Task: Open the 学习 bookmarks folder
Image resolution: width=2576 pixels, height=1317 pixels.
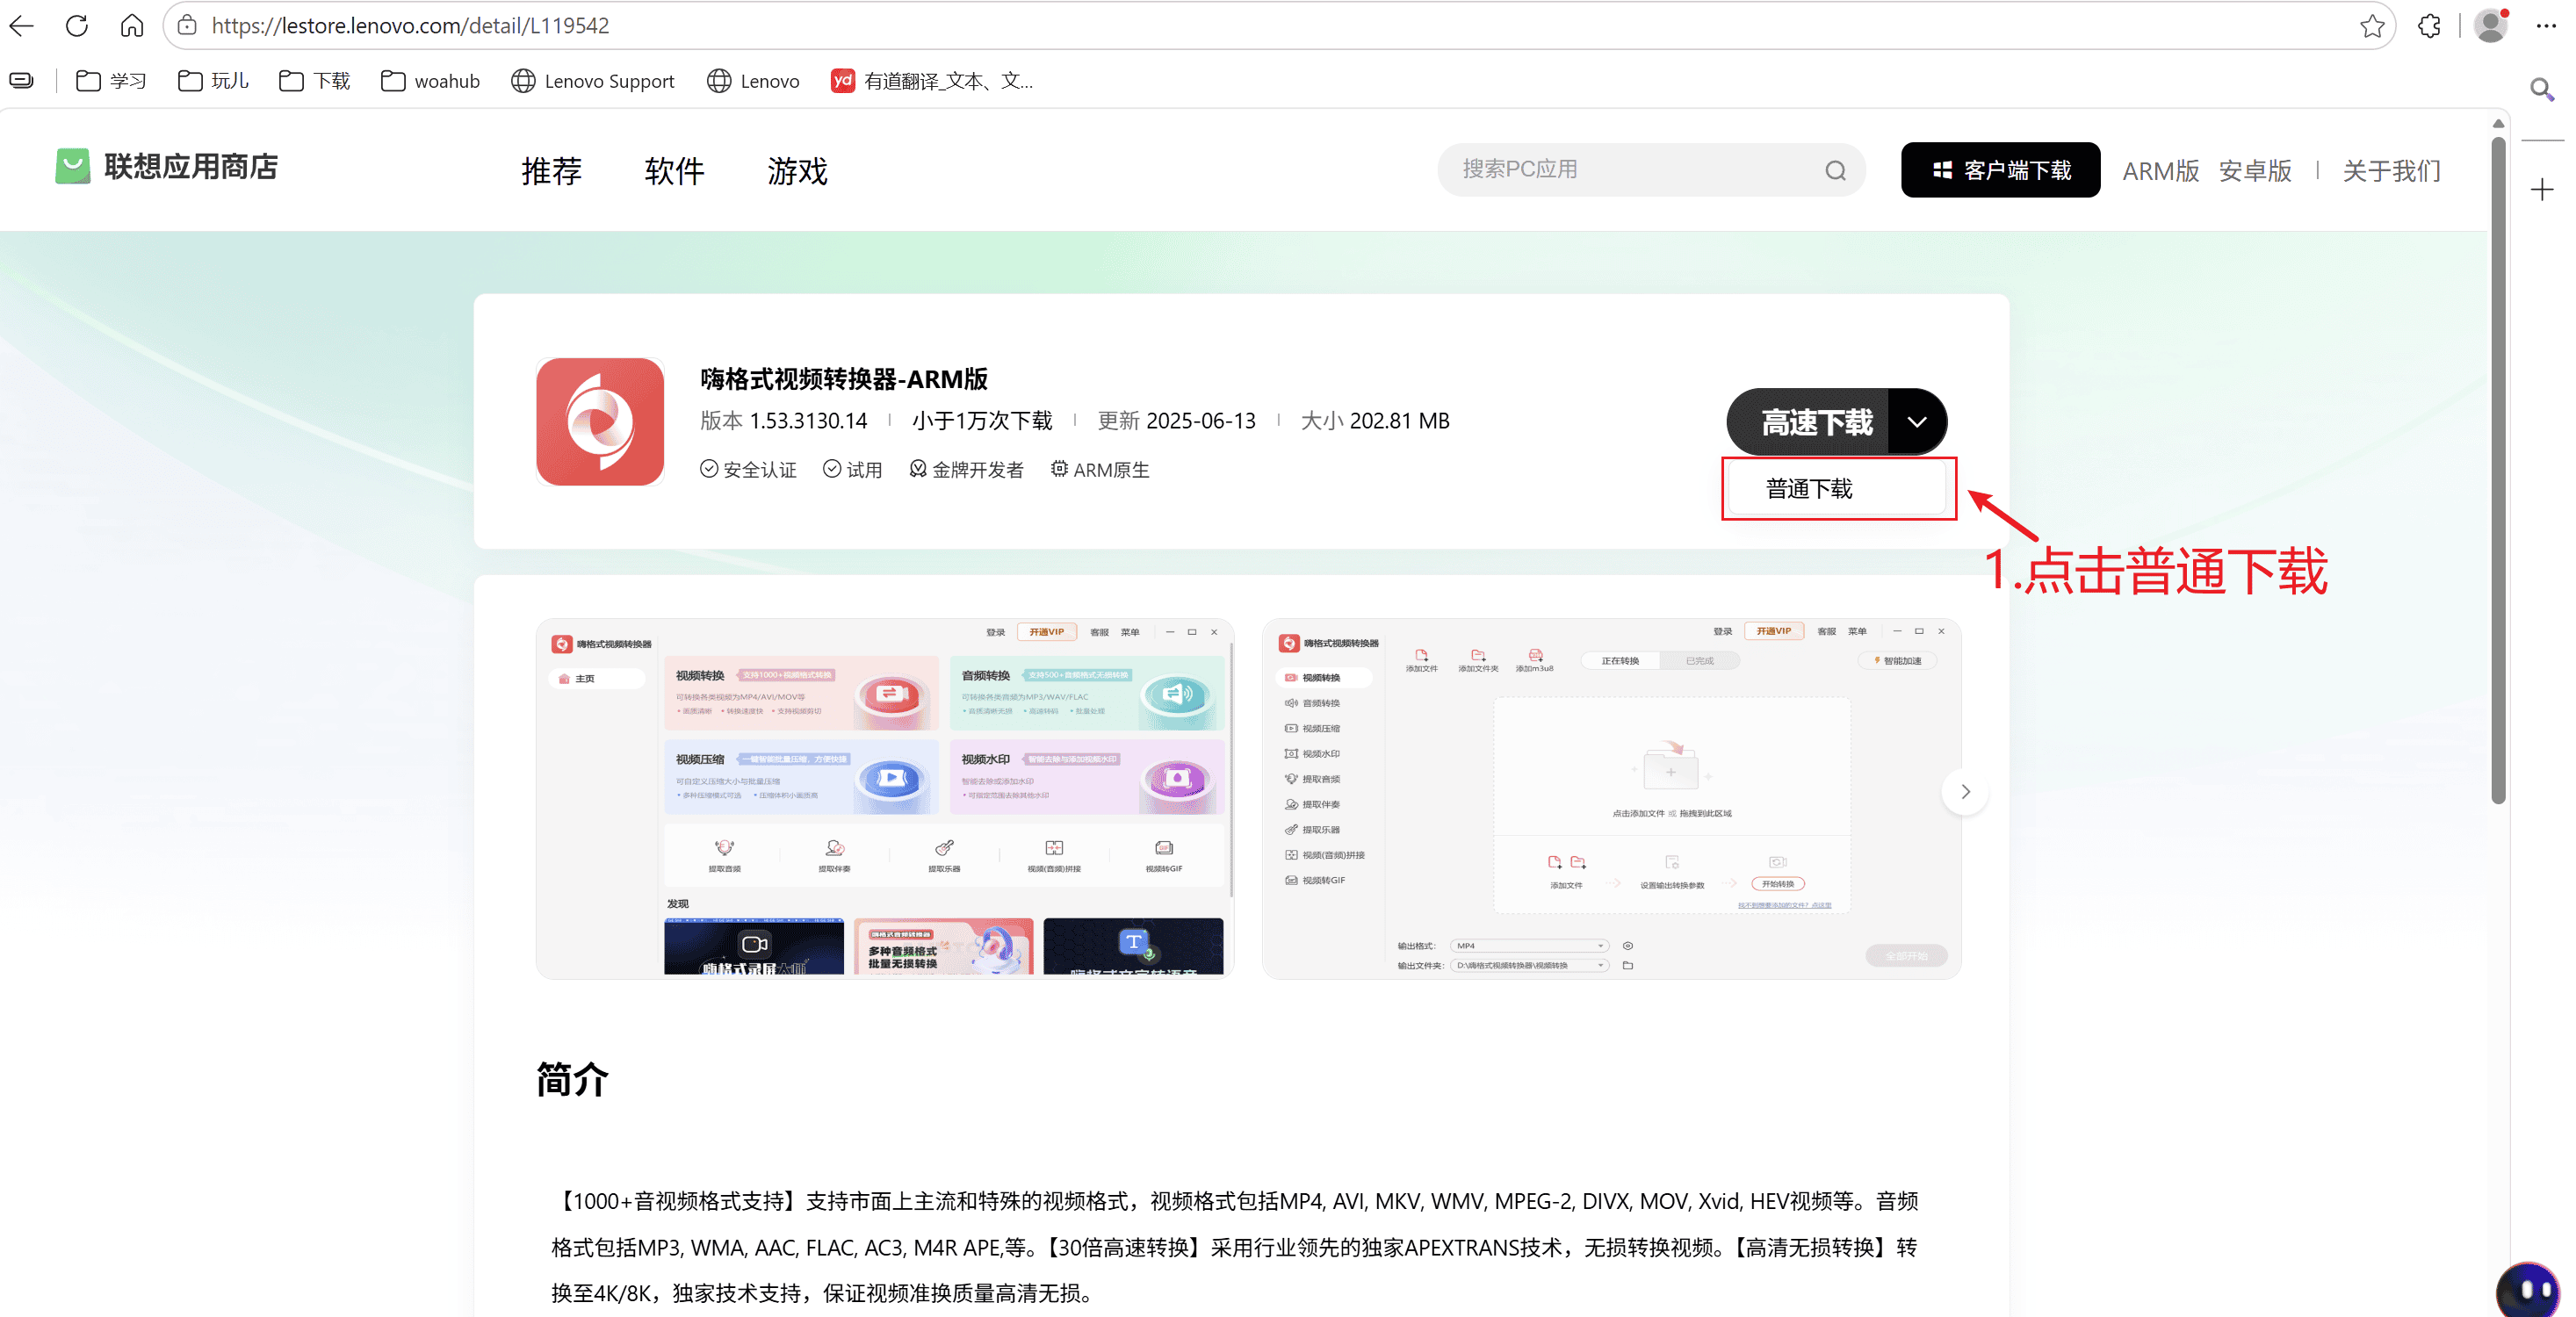Action: (111, 81)
